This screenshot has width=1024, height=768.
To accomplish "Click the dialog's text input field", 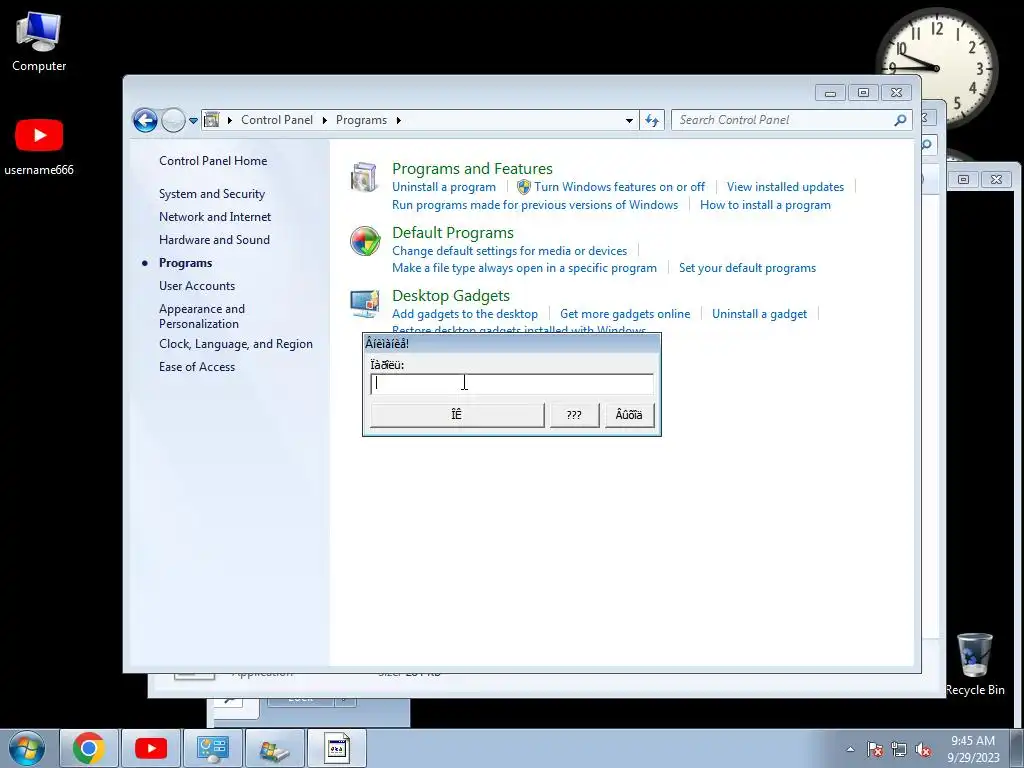I will pyautogui.click(x=512, y=384).
